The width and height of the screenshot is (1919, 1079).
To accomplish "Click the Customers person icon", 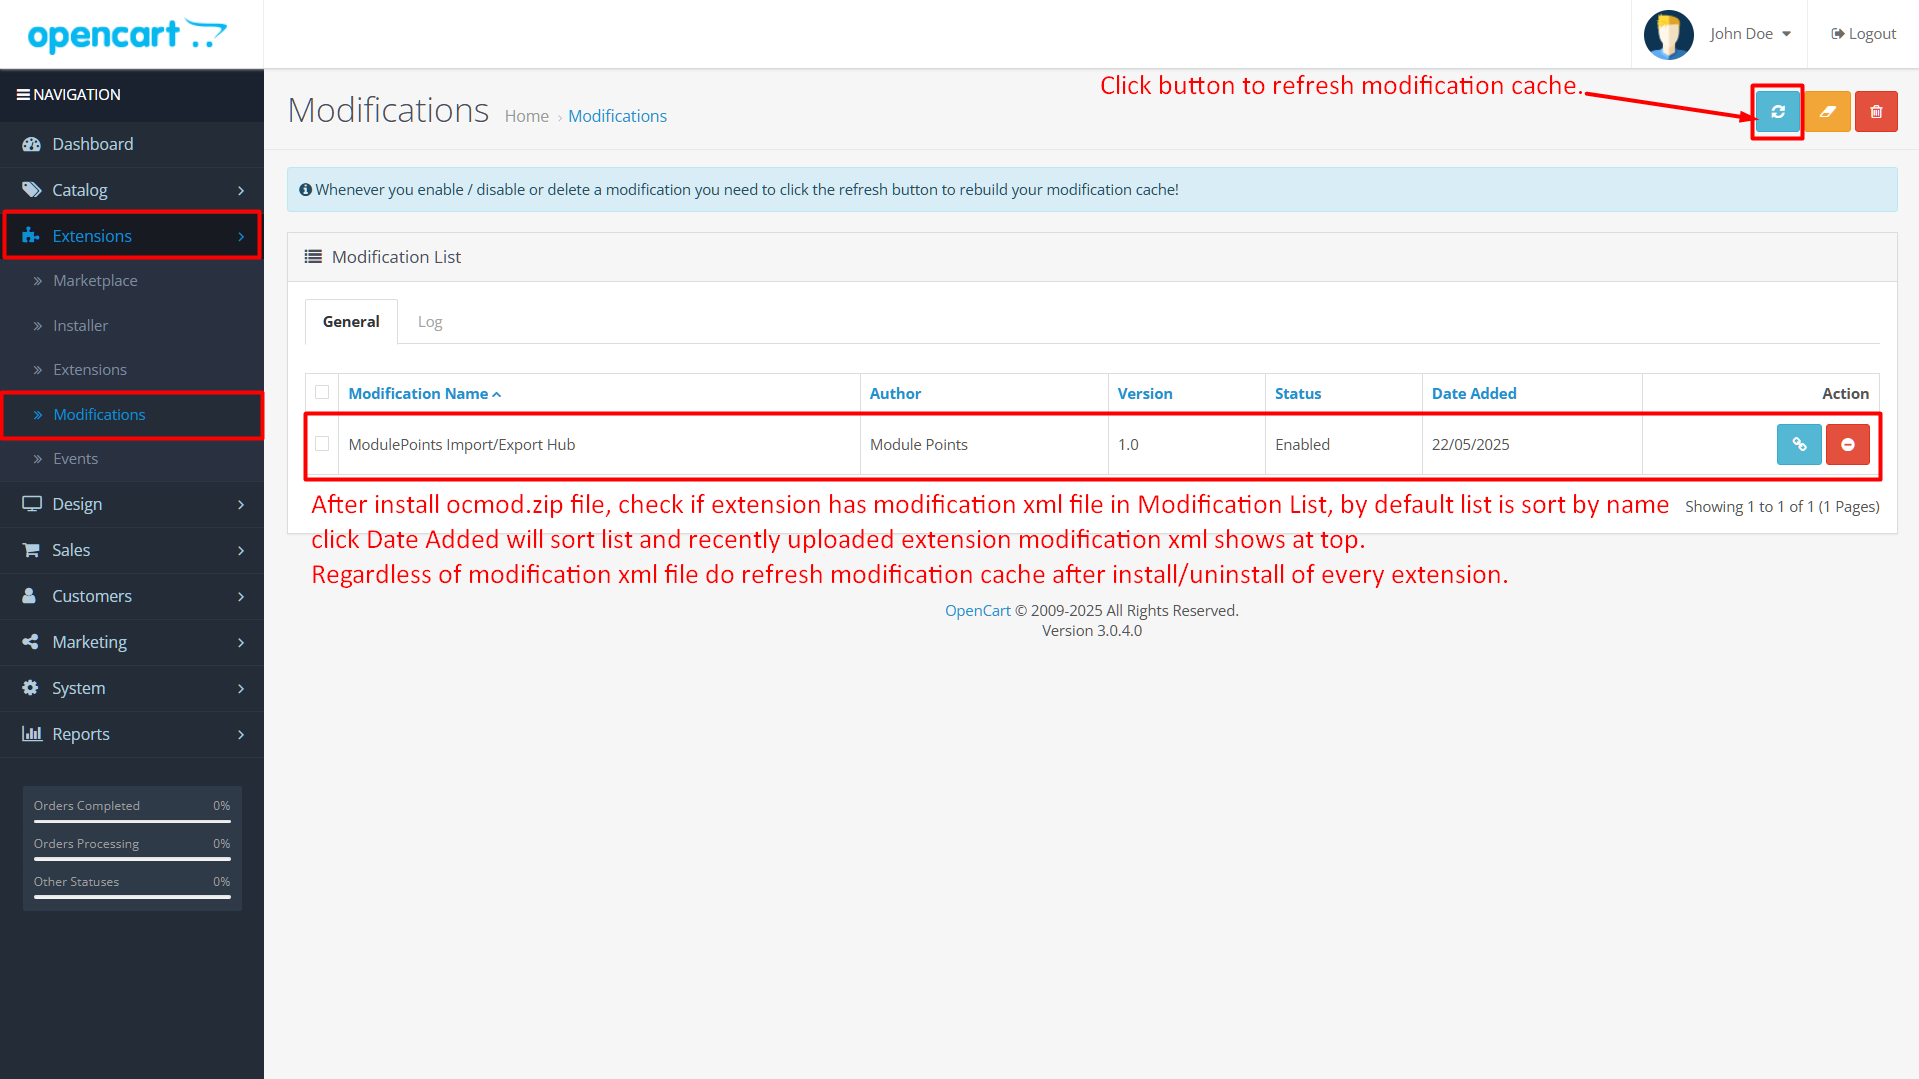I will (x=29, y=596).
